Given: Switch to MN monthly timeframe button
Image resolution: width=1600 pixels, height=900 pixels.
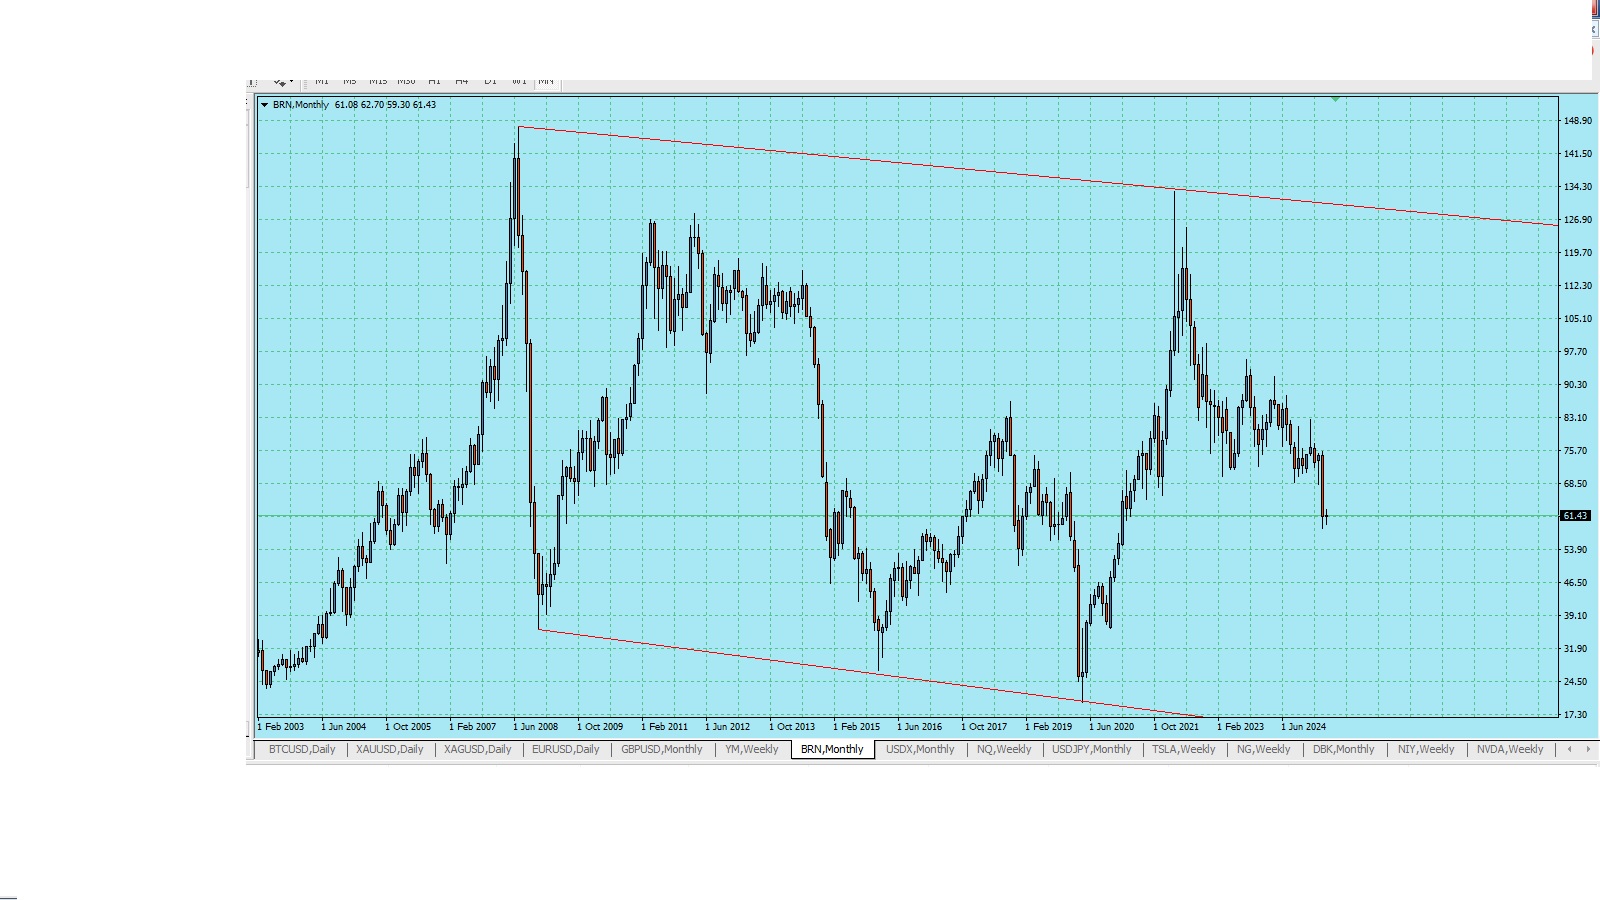Looking at the screenshot, I should (x=546, y=82).
